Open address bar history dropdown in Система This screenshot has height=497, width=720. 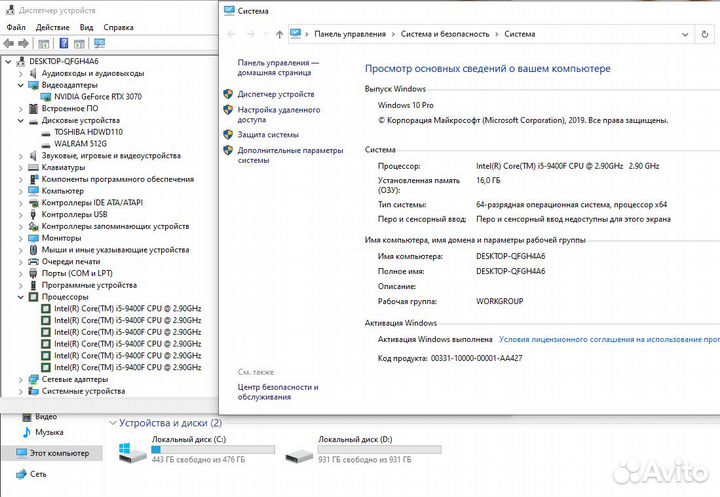685,34
